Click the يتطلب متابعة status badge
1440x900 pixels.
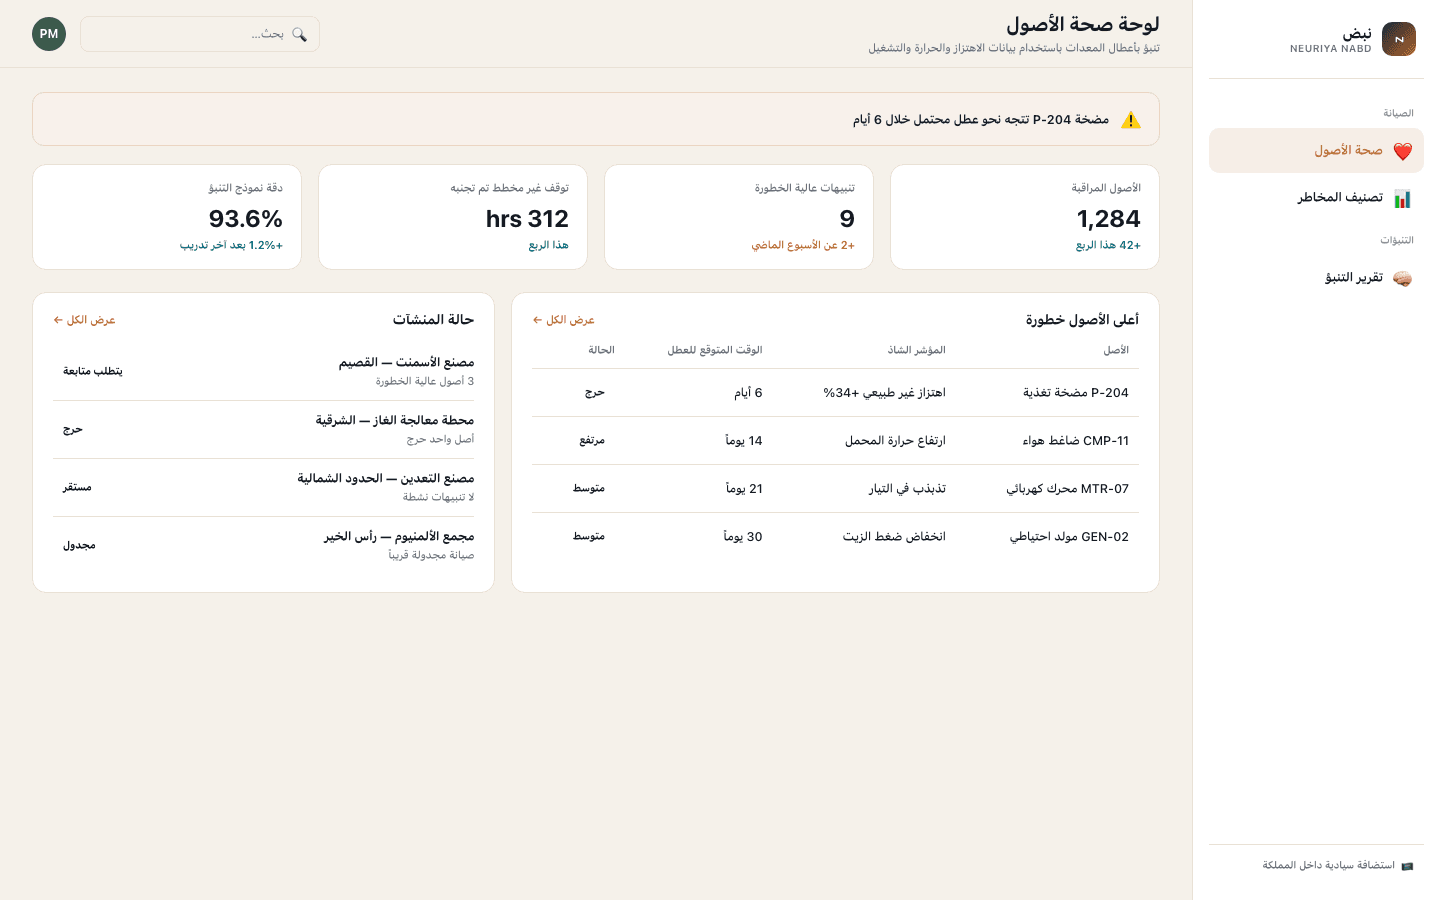point(93,371)
